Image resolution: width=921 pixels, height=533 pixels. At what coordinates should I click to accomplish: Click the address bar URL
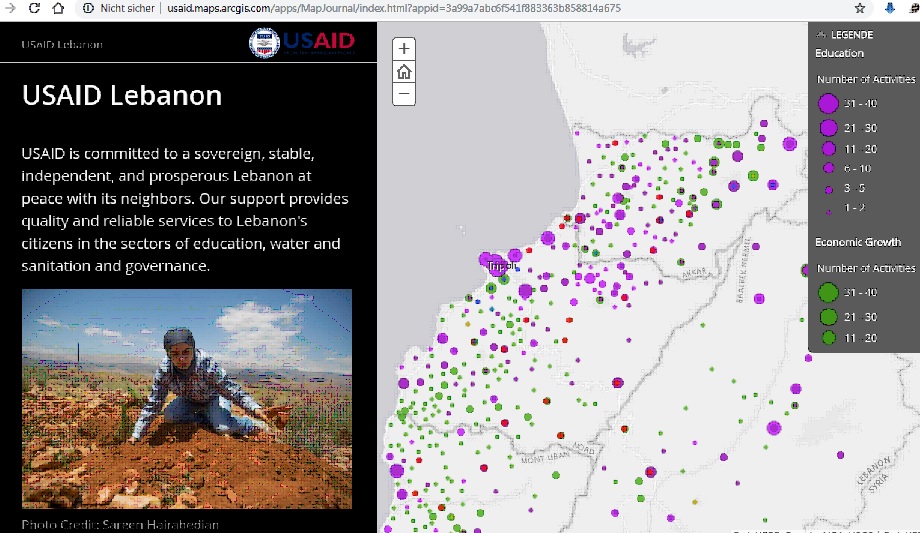(394, 8)
